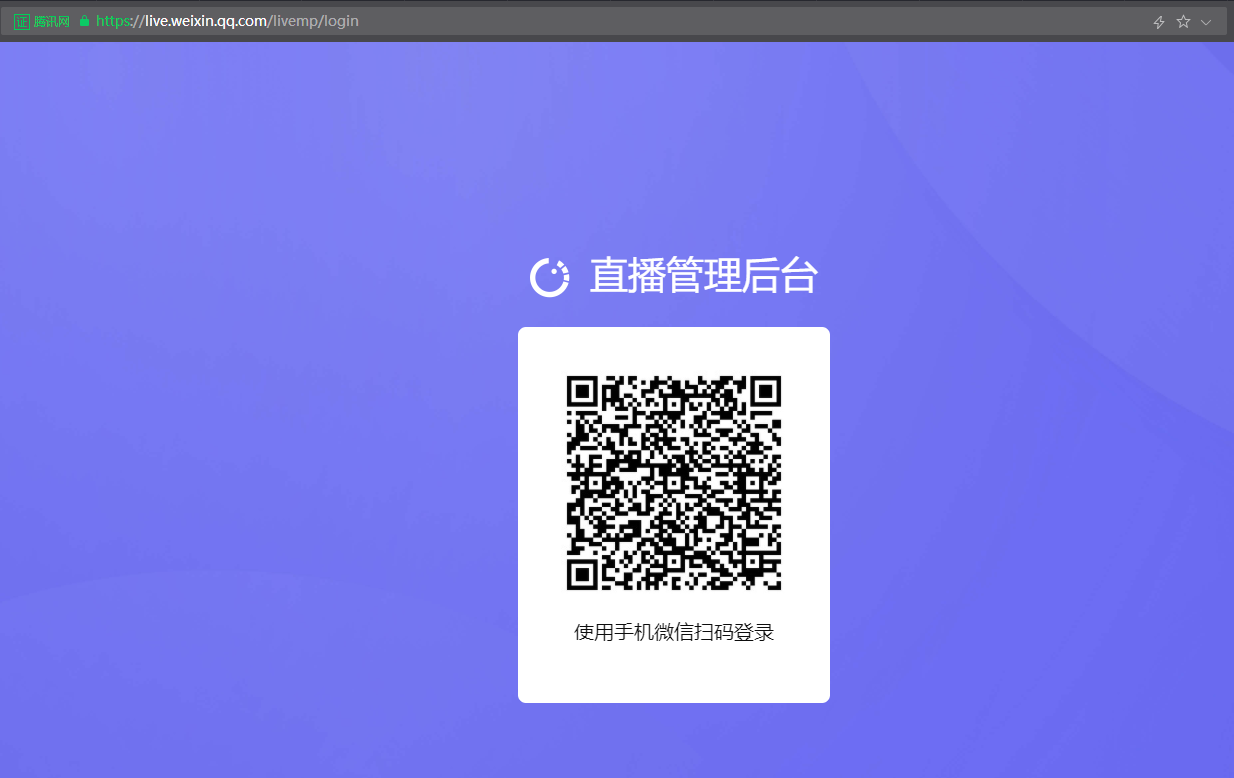This screenshot has height=778, width=1234.
Task: Click the green HTTPS padlock icon
Action: coord(84,21)
